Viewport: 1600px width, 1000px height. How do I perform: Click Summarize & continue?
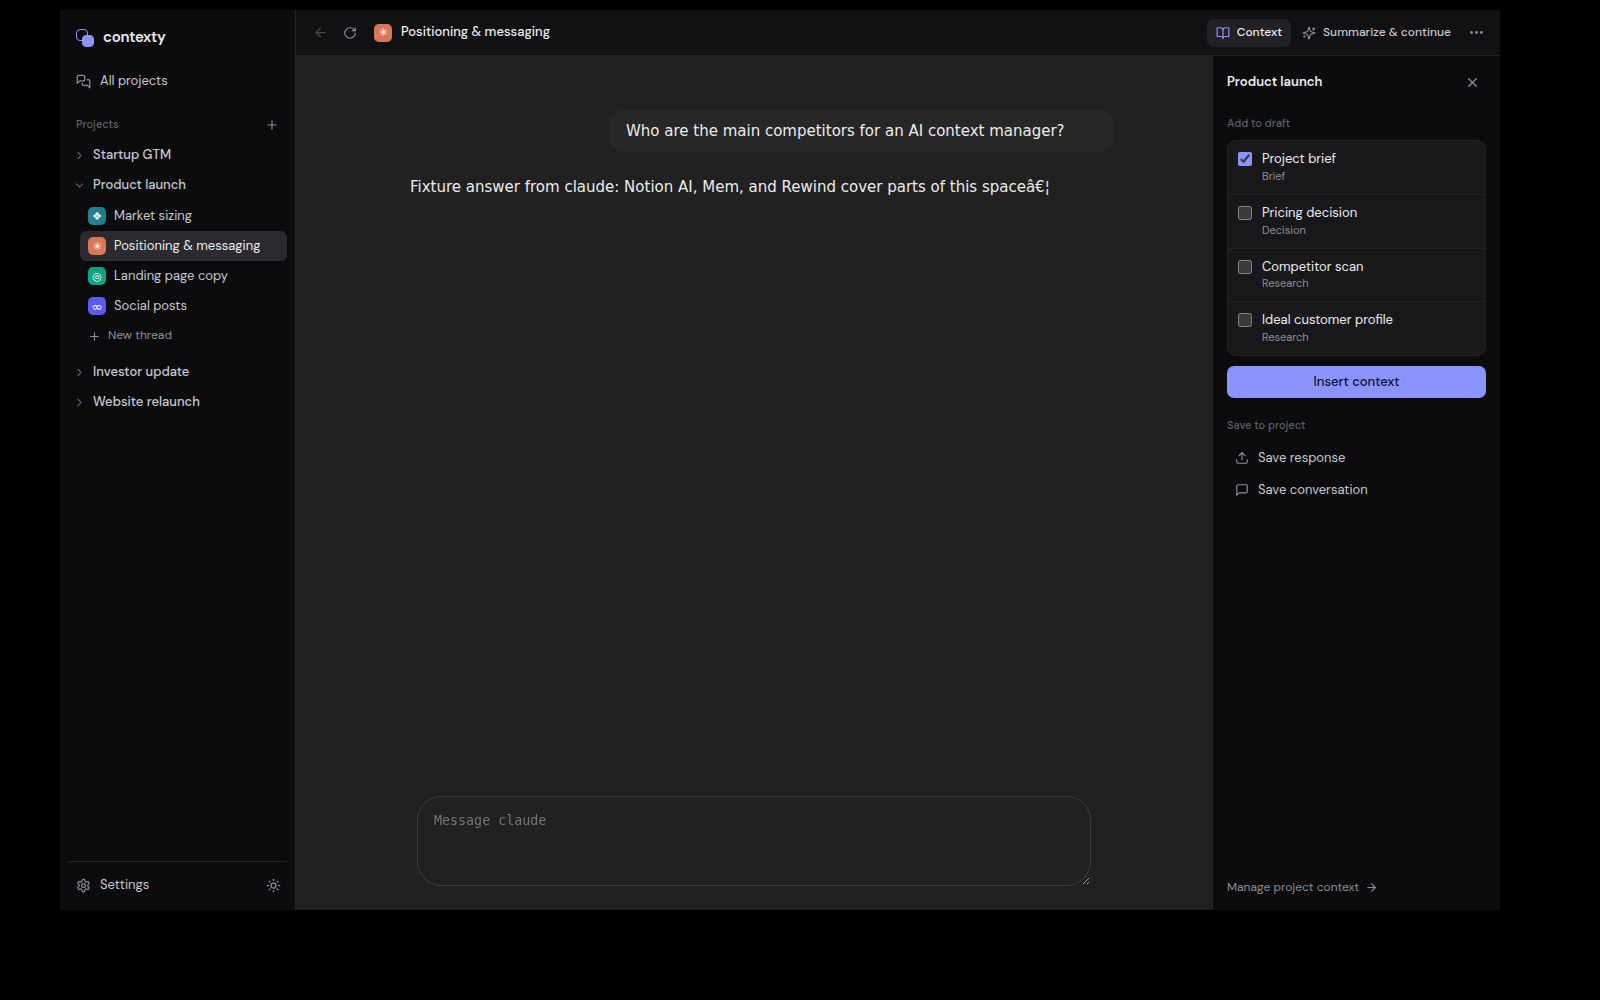coord(1376,33)
